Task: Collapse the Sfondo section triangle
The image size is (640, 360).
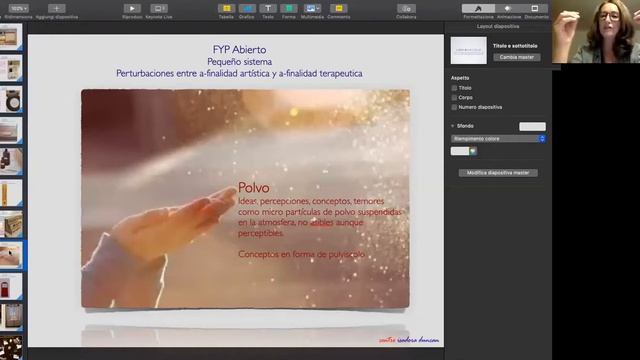Action: 453,126
